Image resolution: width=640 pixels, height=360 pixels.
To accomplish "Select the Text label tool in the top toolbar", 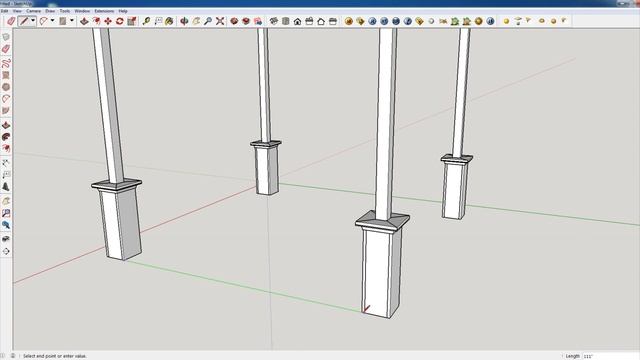I will click(158, 21).
